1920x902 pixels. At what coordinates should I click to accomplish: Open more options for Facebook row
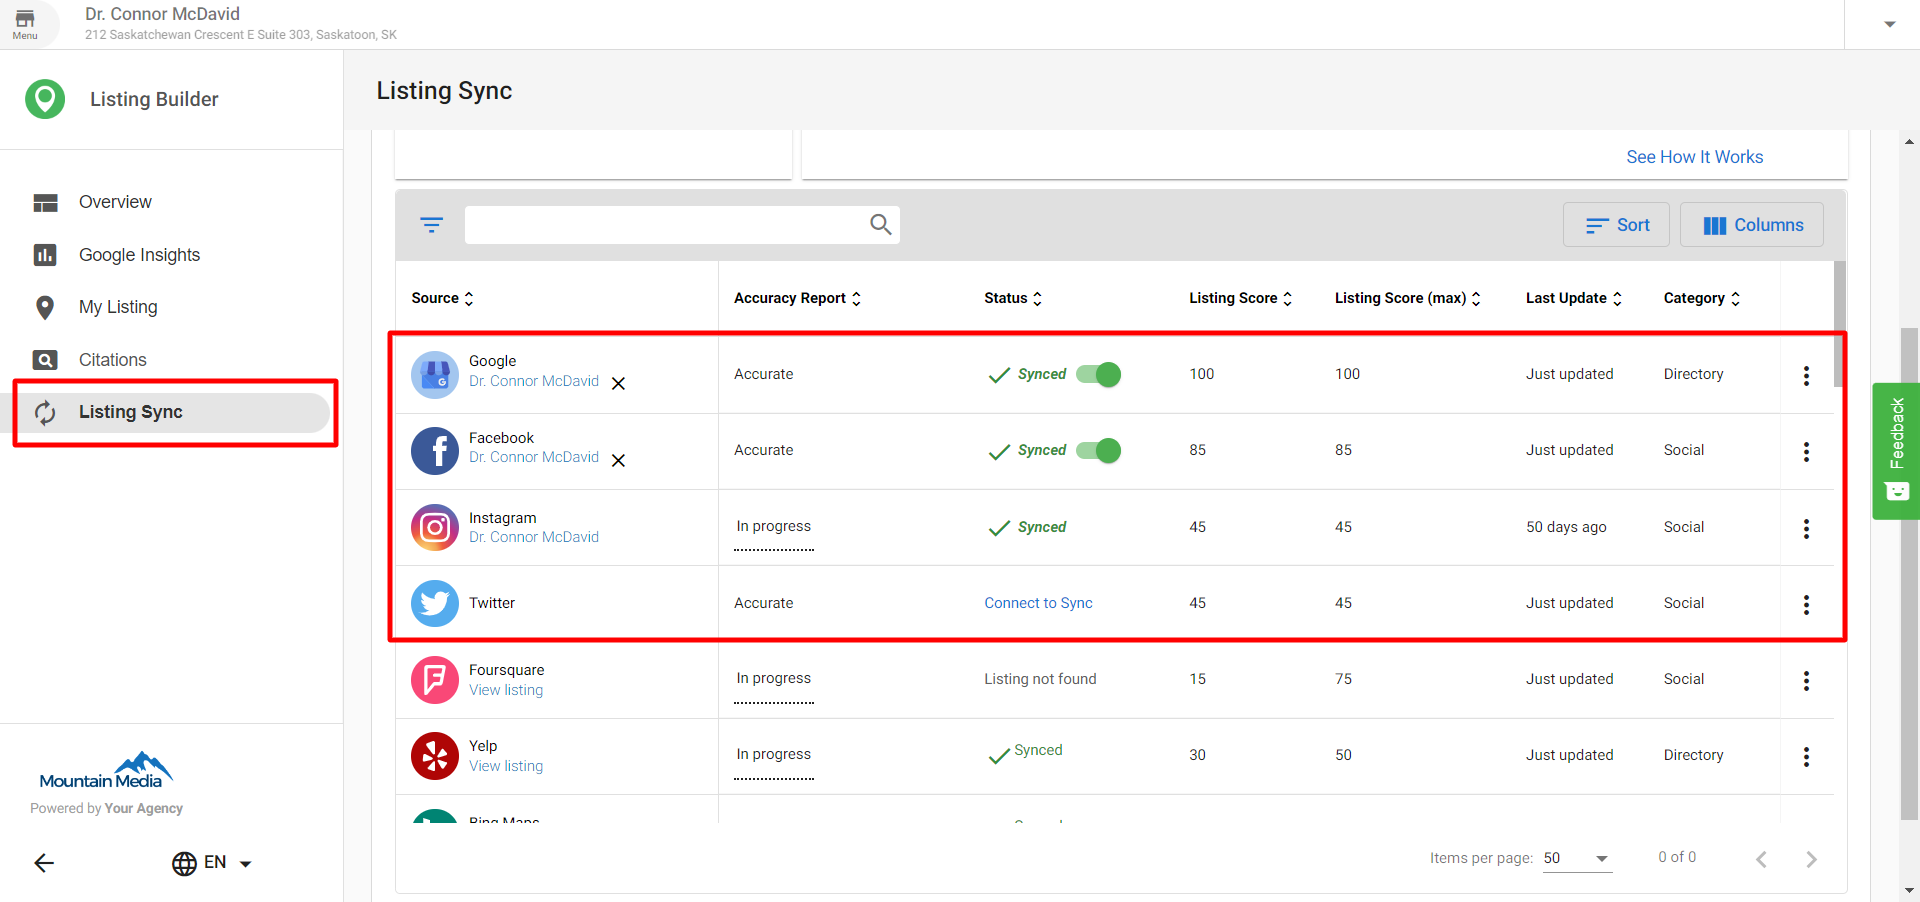(x=1806, y=451)
